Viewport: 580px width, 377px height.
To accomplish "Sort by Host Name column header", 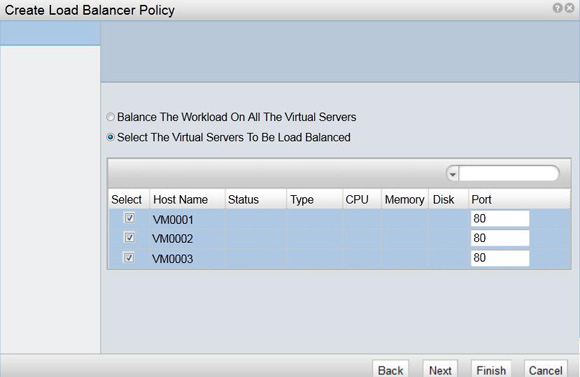I will tap(187, 199).
